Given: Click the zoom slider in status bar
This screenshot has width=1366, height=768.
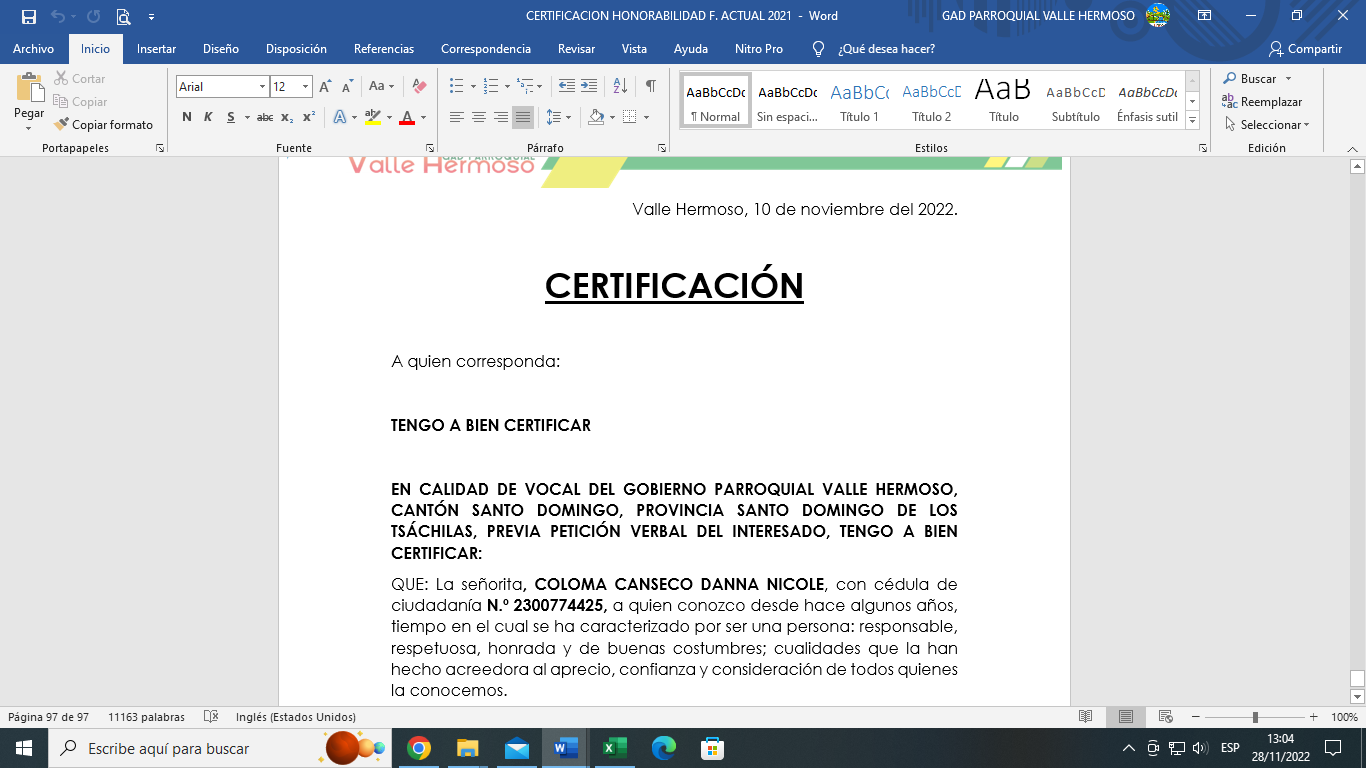Looking at the screenshot, I should 1255,717.
